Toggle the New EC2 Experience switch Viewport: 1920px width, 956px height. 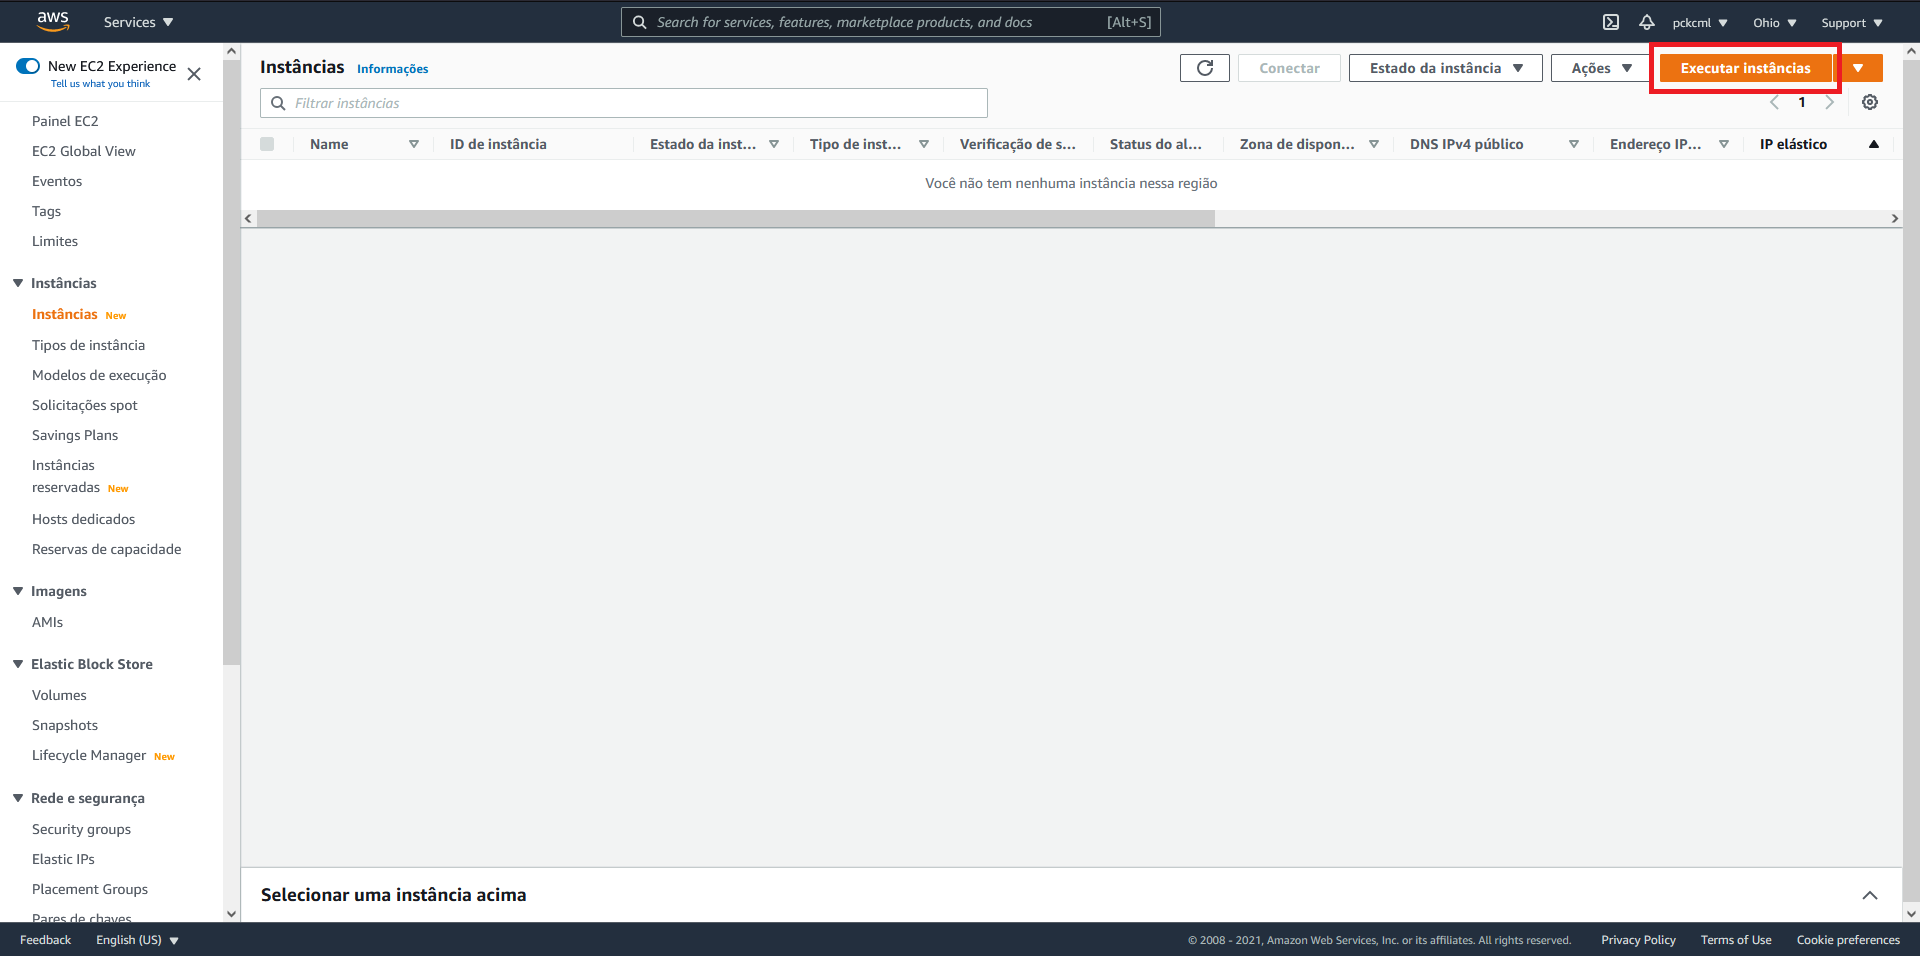click(27, 65)
